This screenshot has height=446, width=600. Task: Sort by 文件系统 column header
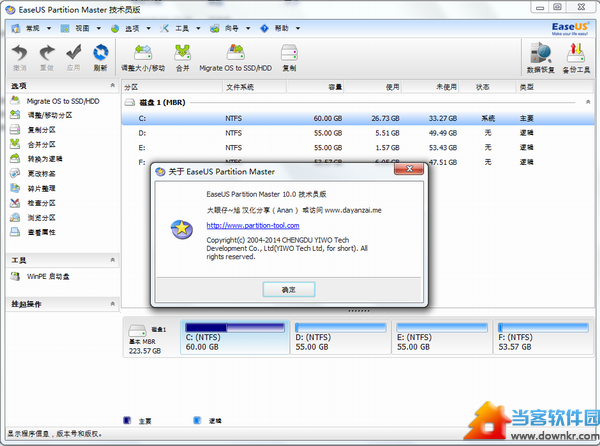(x=254, y=87)
